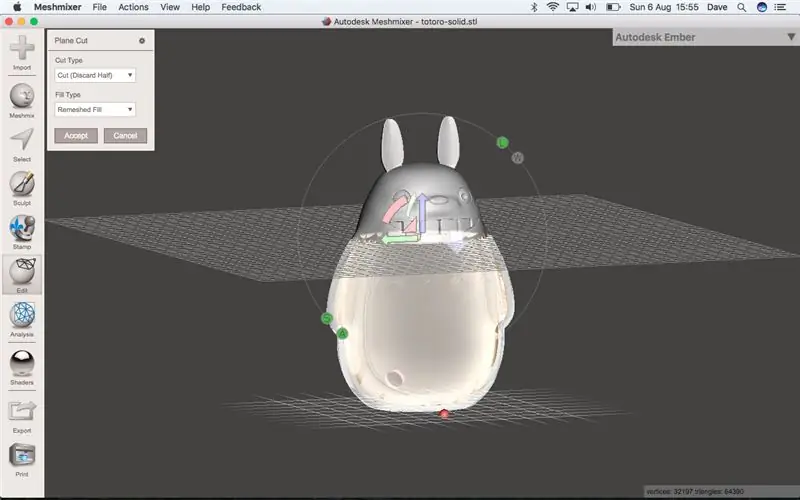800x500 pixels.
Task: Click the Plane Cut panel title
Action: [x=71, y=41]
